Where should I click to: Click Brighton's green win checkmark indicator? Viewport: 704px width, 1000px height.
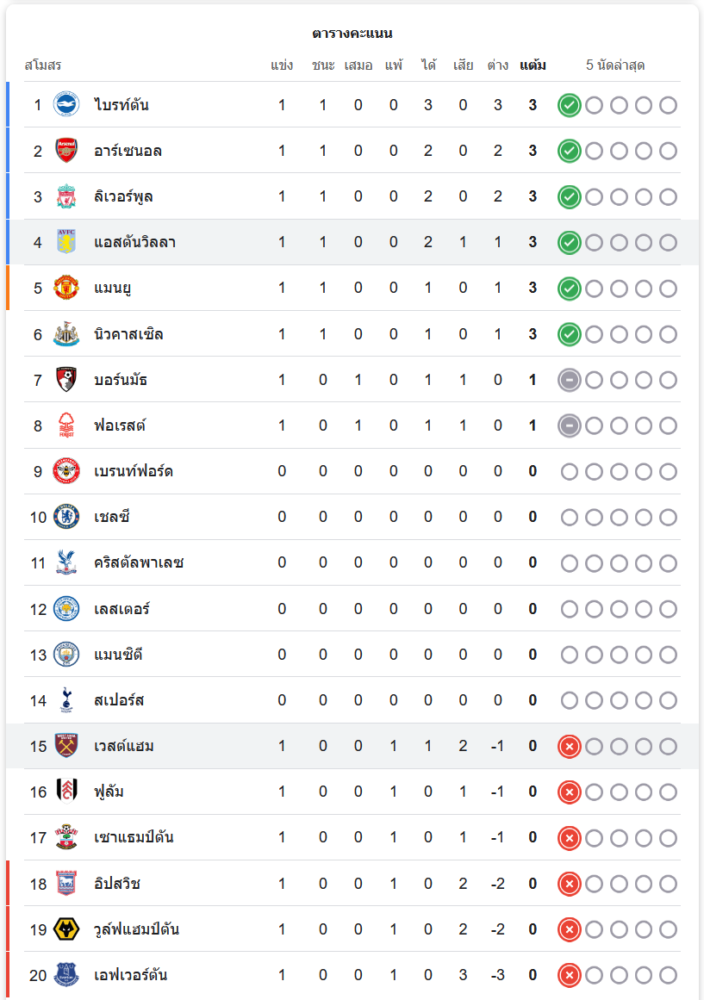tap(569, 105)
